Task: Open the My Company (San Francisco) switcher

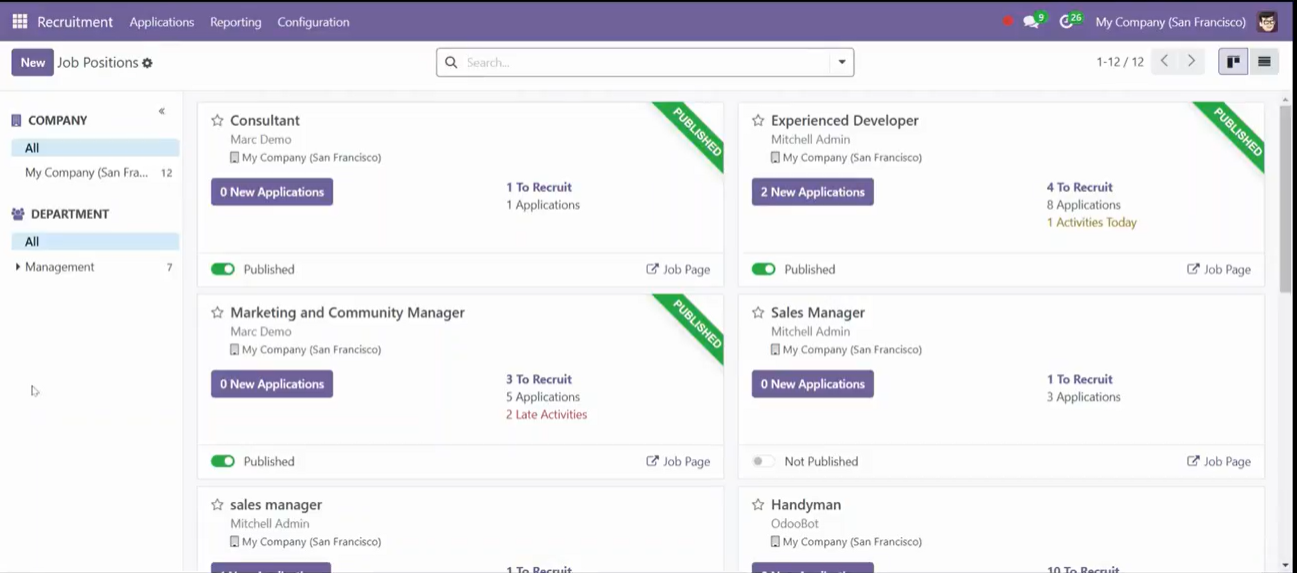Action: point(1170,21)
